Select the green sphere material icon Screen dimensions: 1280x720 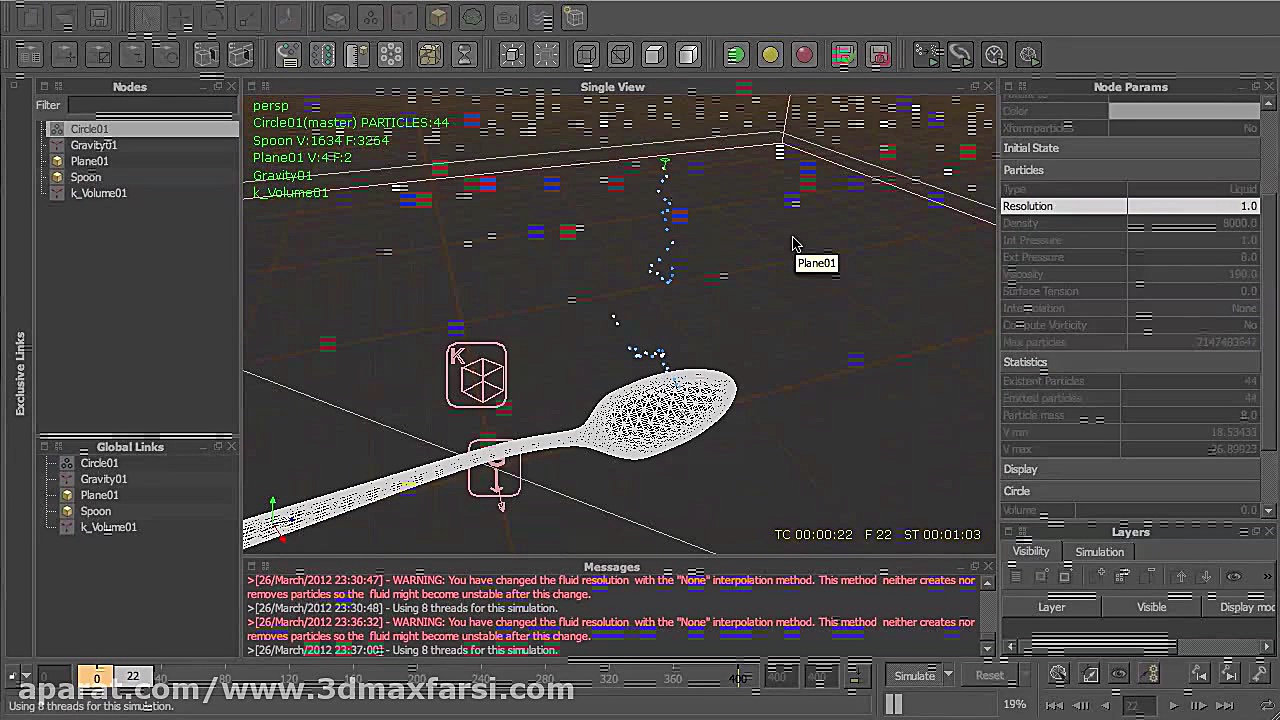click(736, 55)
